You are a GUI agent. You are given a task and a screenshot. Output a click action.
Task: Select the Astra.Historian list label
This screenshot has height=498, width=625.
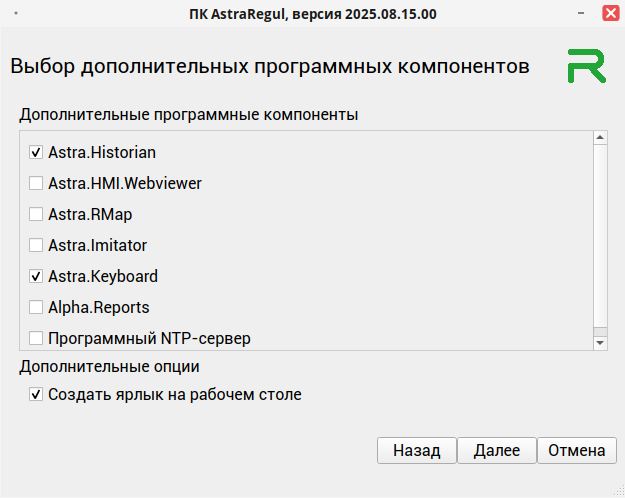click(x=102, y=153)
